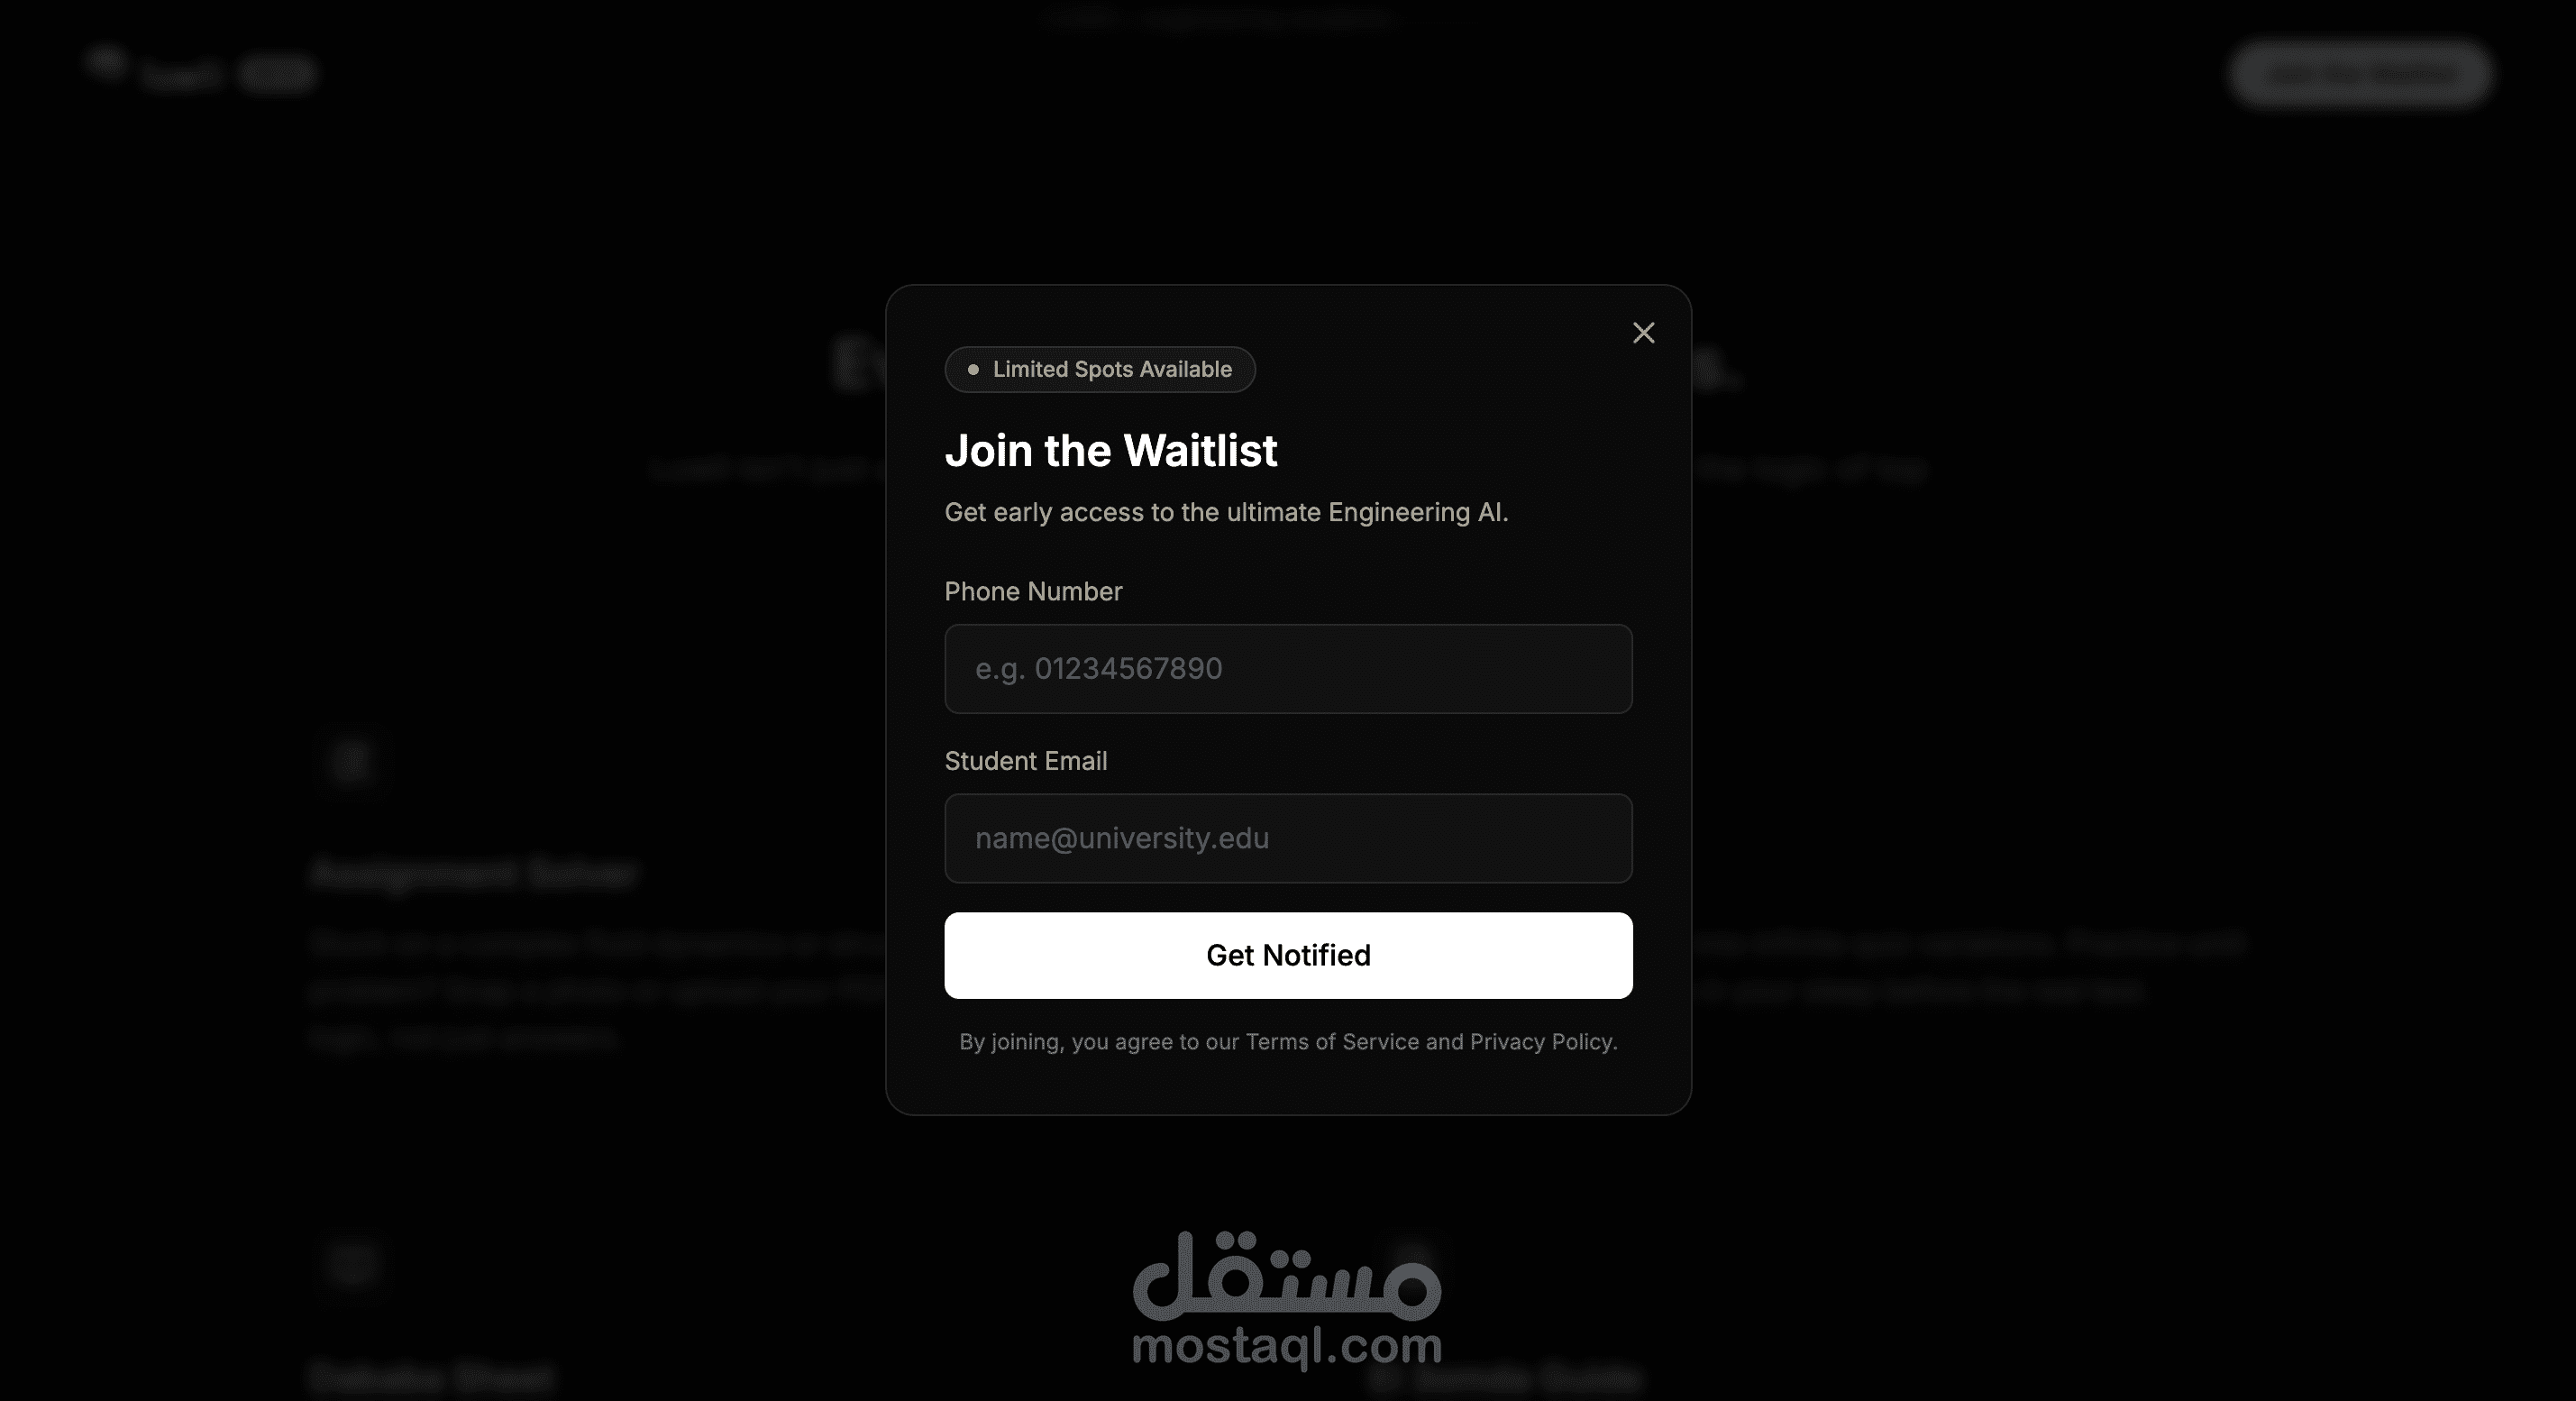Screen dimensions: 2576x1401
Task: Close the waitlist modal with the X icon
Action: coord(1643,333)
